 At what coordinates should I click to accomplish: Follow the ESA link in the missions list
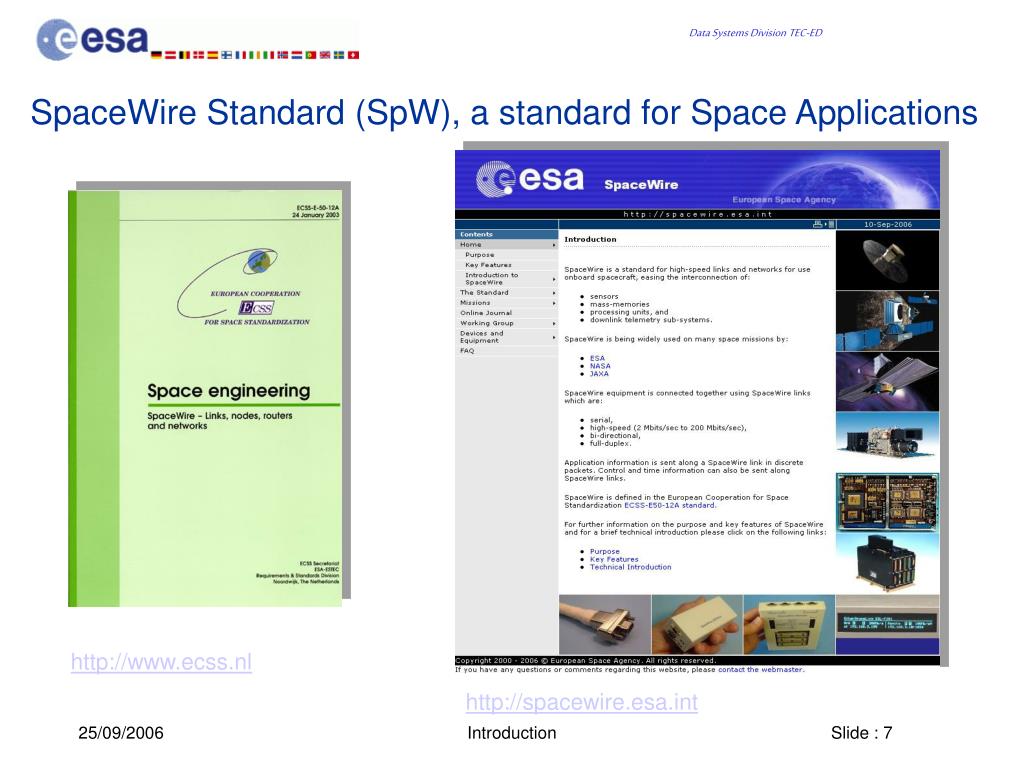click(598, 358)
